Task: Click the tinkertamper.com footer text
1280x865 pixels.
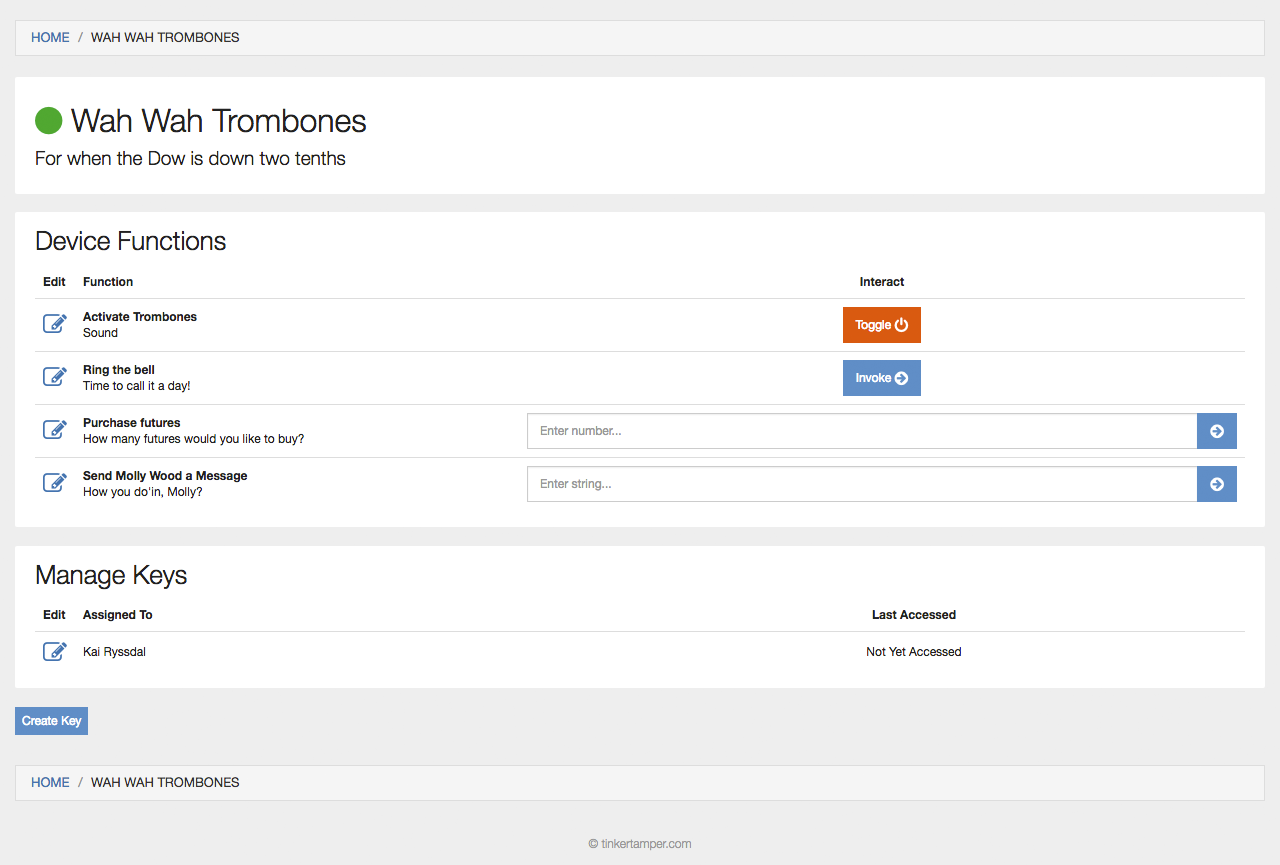Action: 640,844
